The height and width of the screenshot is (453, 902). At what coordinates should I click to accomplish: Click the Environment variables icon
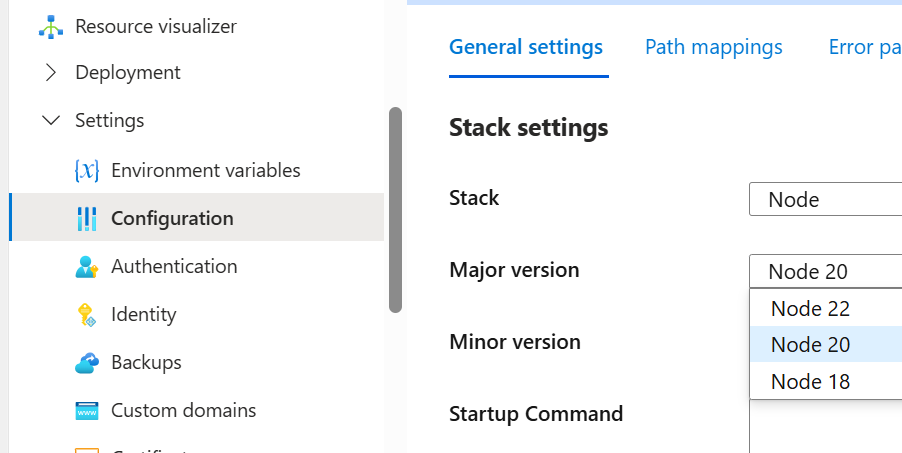click(87, 171)
